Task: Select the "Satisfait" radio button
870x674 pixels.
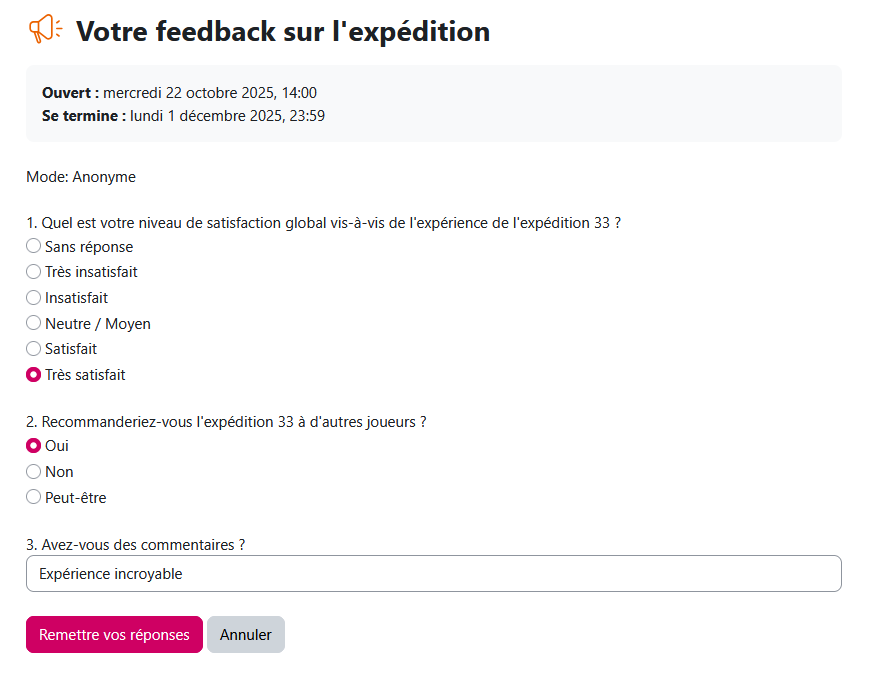Action: [x=34, y=349]
